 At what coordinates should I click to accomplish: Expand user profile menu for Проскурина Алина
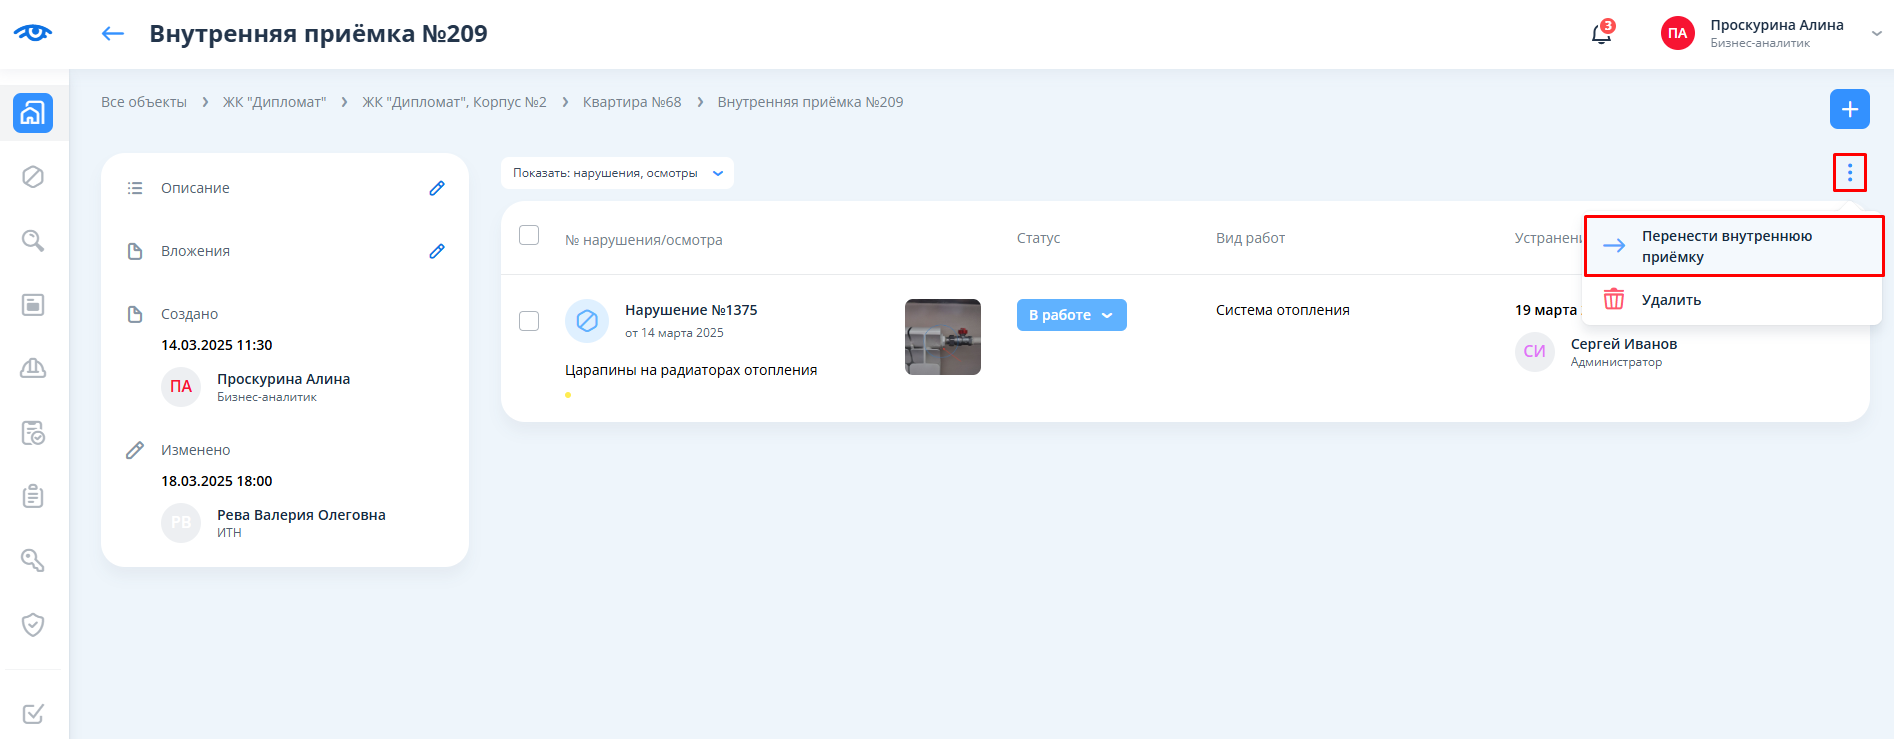coord(1876,33)
